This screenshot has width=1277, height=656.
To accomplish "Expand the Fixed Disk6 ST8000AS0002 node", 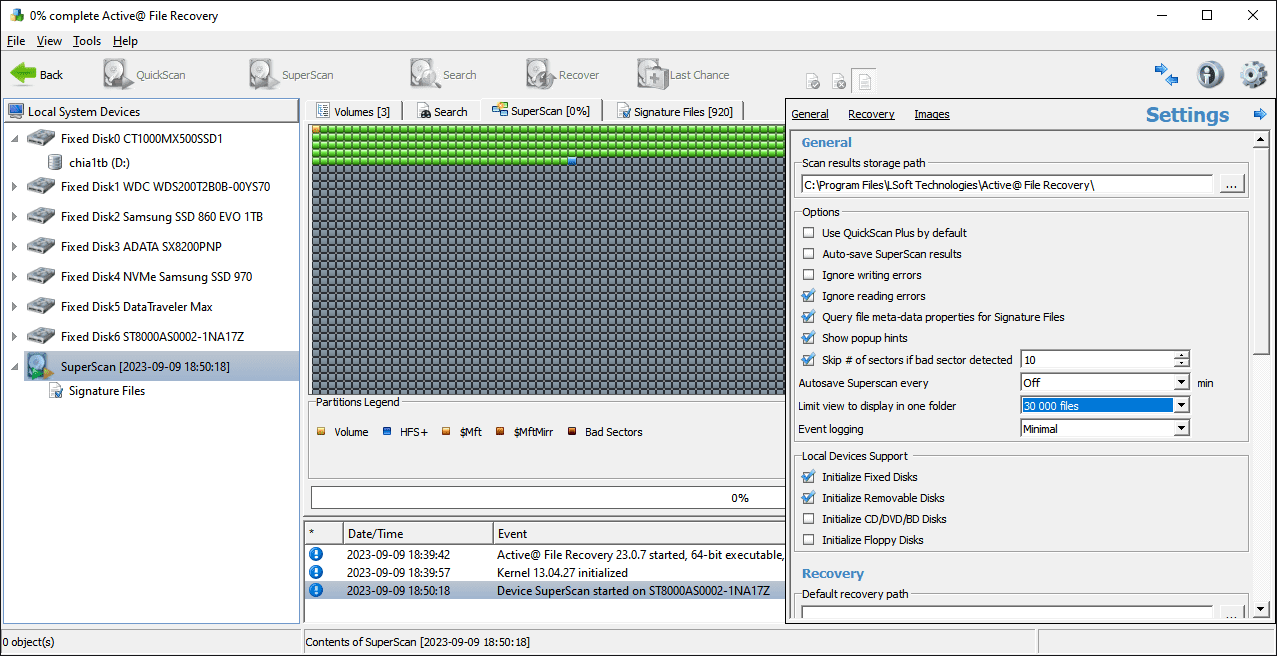I will tap(14, 336).
